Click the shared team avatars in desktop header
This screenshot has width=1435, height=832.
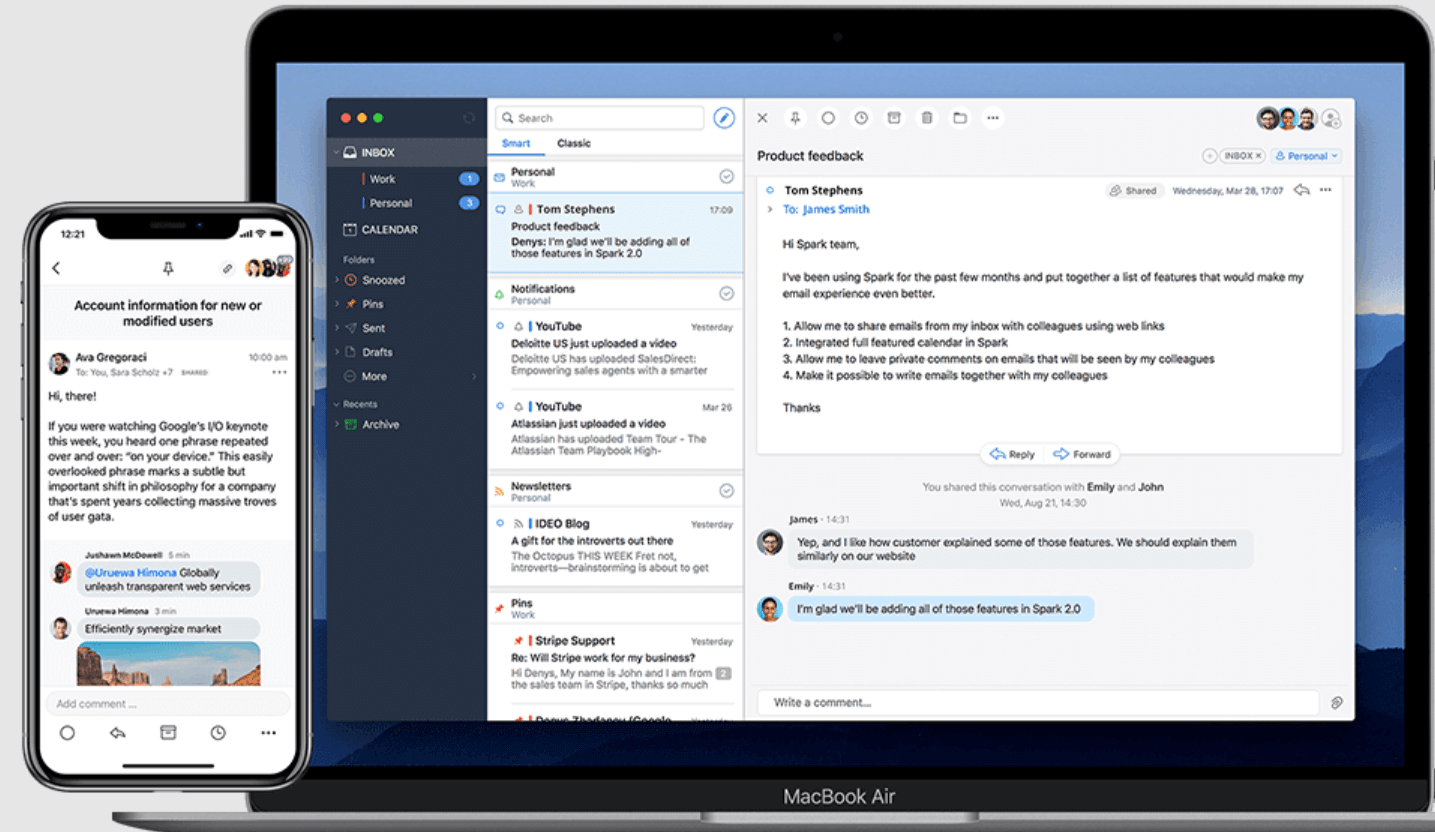click(x=1287, y=119)
